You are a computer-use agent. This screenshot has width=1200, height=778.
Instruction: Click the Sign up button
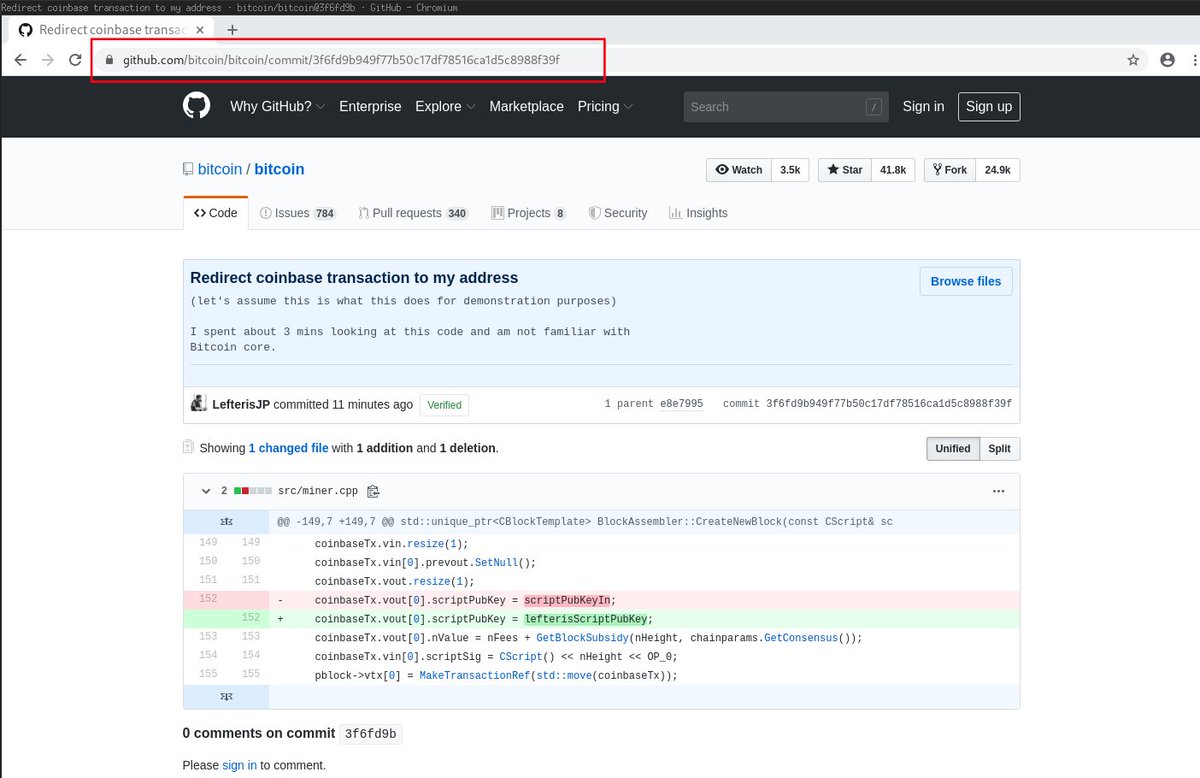(x=989, y=106)
